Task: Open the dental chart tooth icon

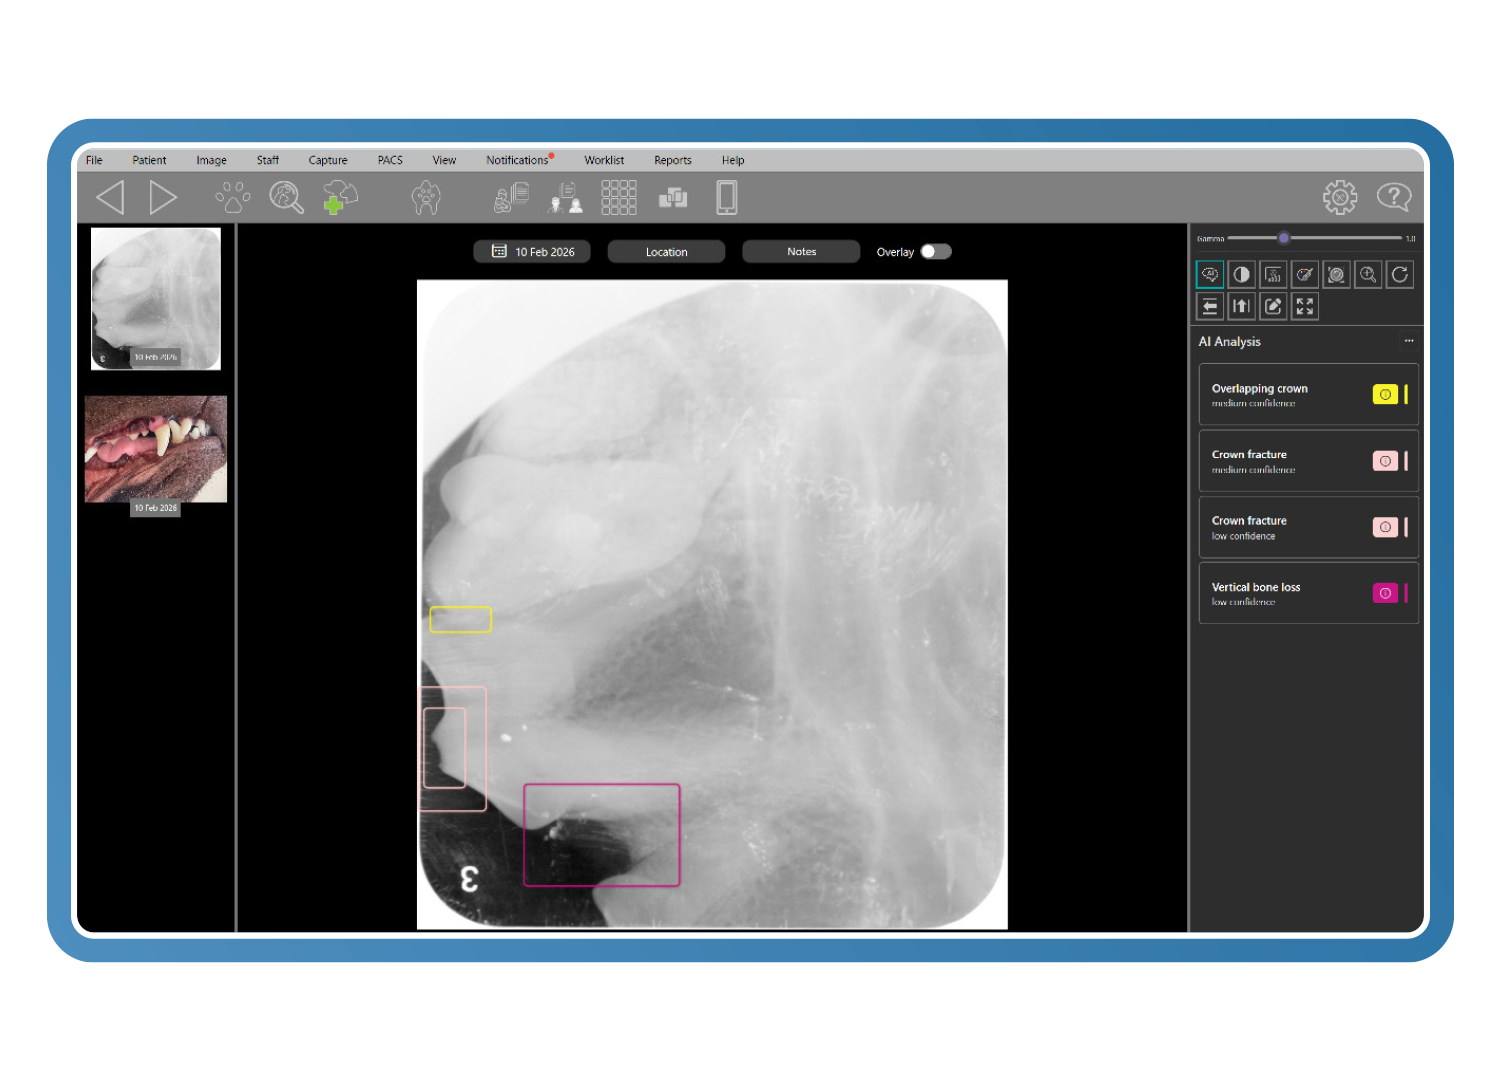Action: point(426,197)
